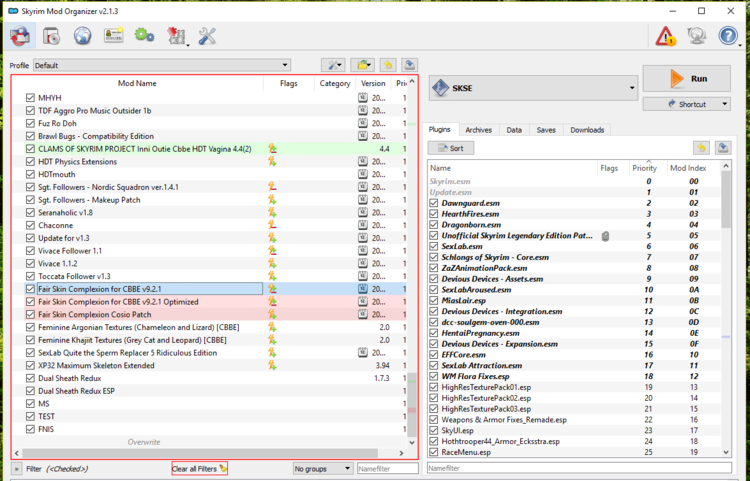The image size is (750, 481).
Task: Switch to the Plugins tab
Action: tap(439, 130)
